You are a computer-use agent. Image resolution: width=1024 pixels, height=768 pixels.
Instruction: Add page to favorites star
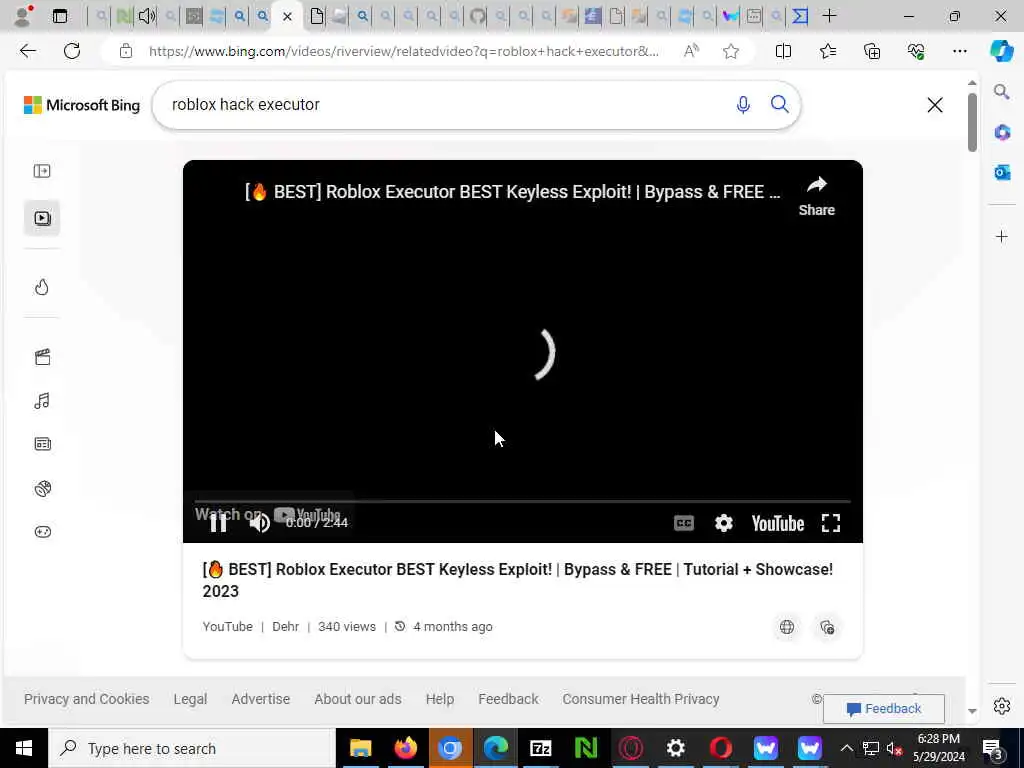731,51
